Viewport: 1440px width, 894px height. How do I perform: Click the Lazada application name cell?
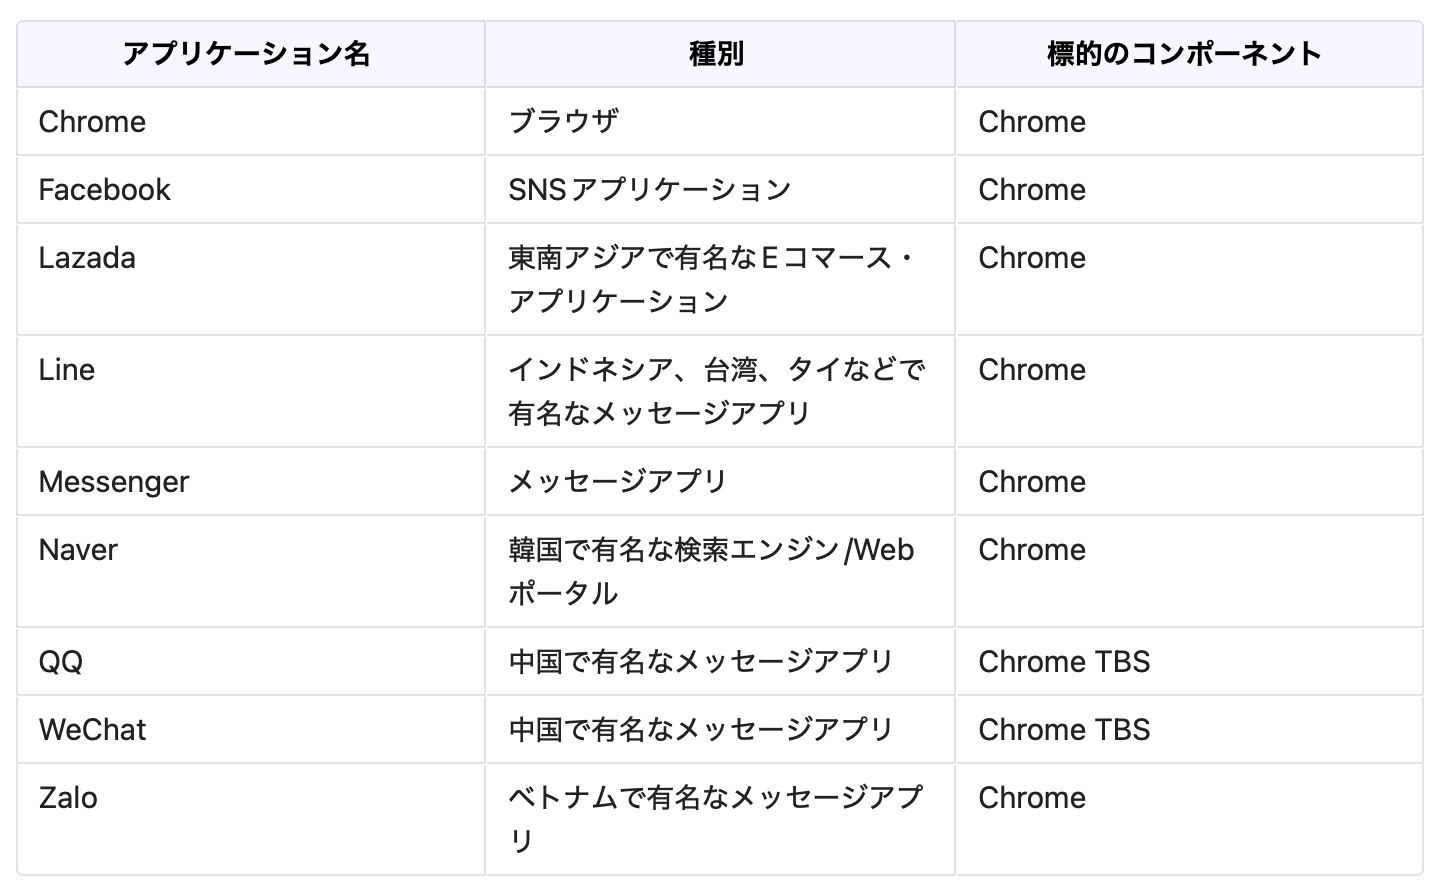coord(87,258)
